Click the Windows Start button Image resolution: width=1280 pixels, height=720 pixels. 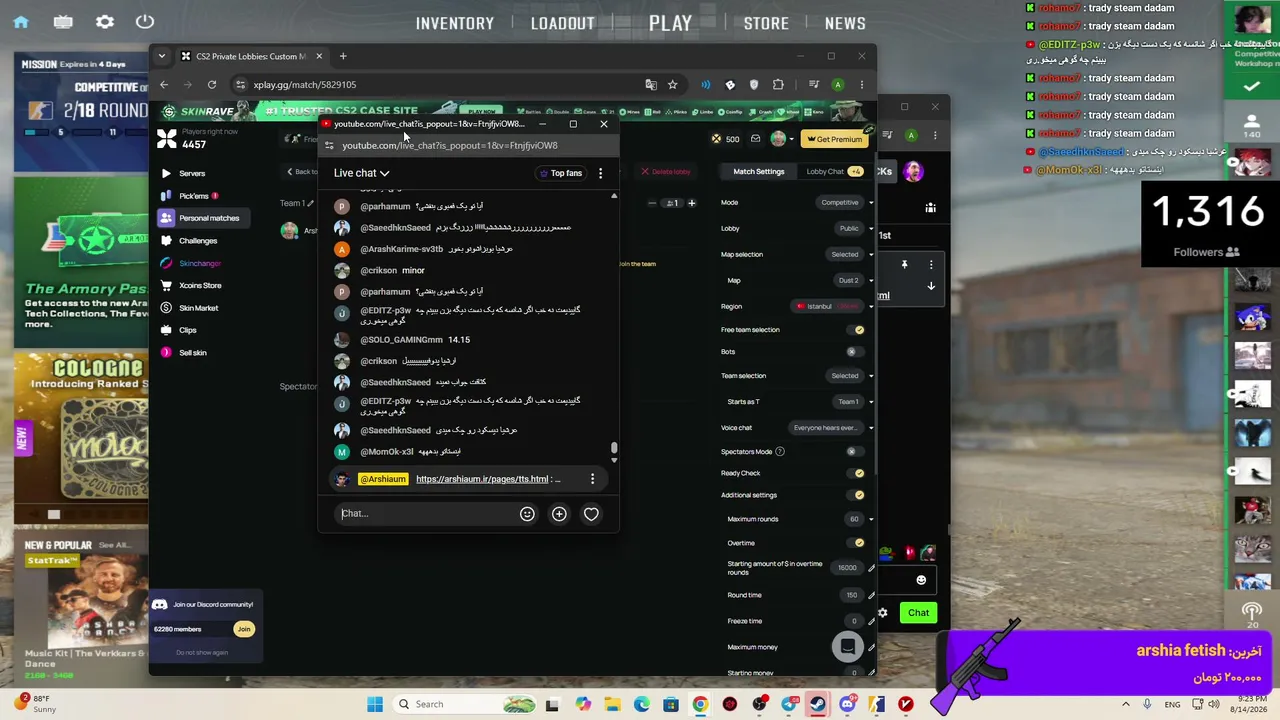[x=375, y=704]
